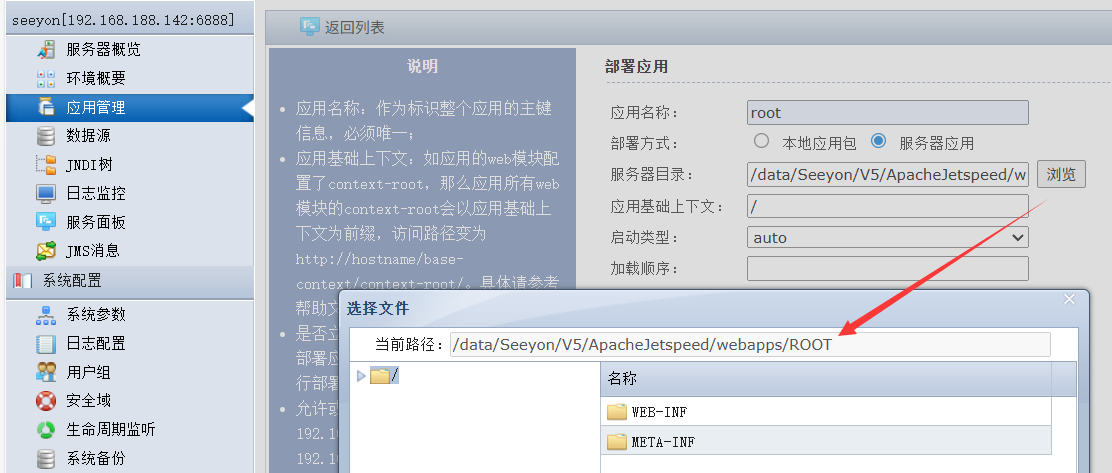Click the 系统配置 book icon

tap(23, 281)
